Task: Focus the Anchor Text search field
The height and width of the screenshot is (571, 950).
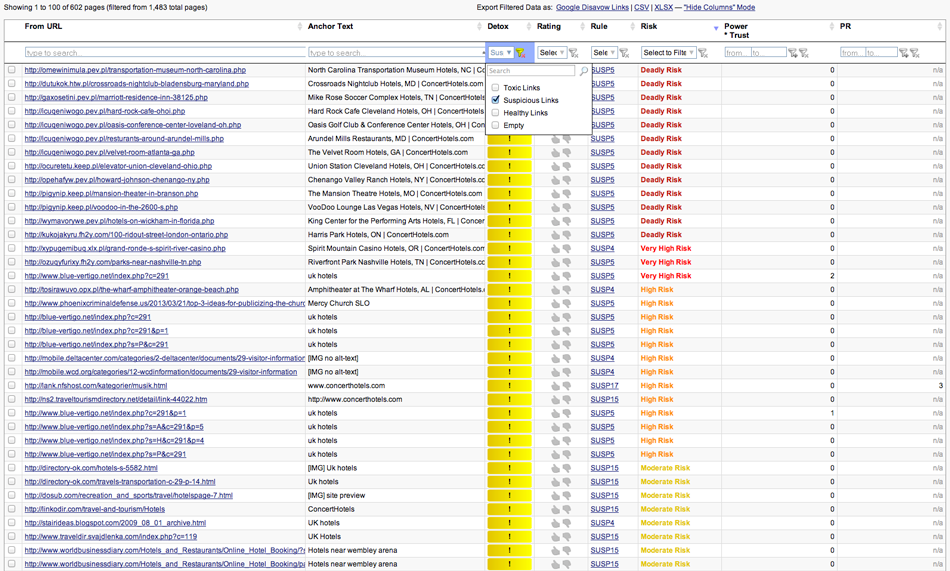Action: tap(396, 53)
